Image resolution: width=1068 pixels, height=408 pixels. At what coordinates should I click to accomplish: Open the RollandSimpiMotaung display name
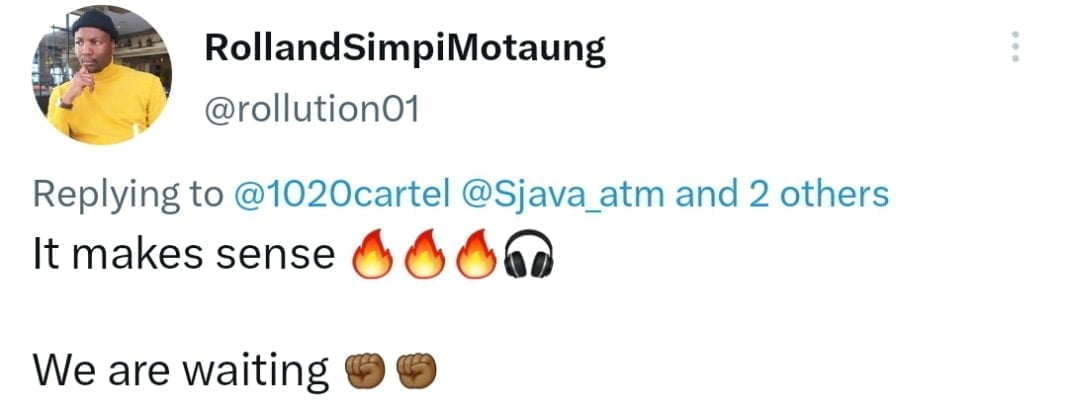tap(405, 49)
